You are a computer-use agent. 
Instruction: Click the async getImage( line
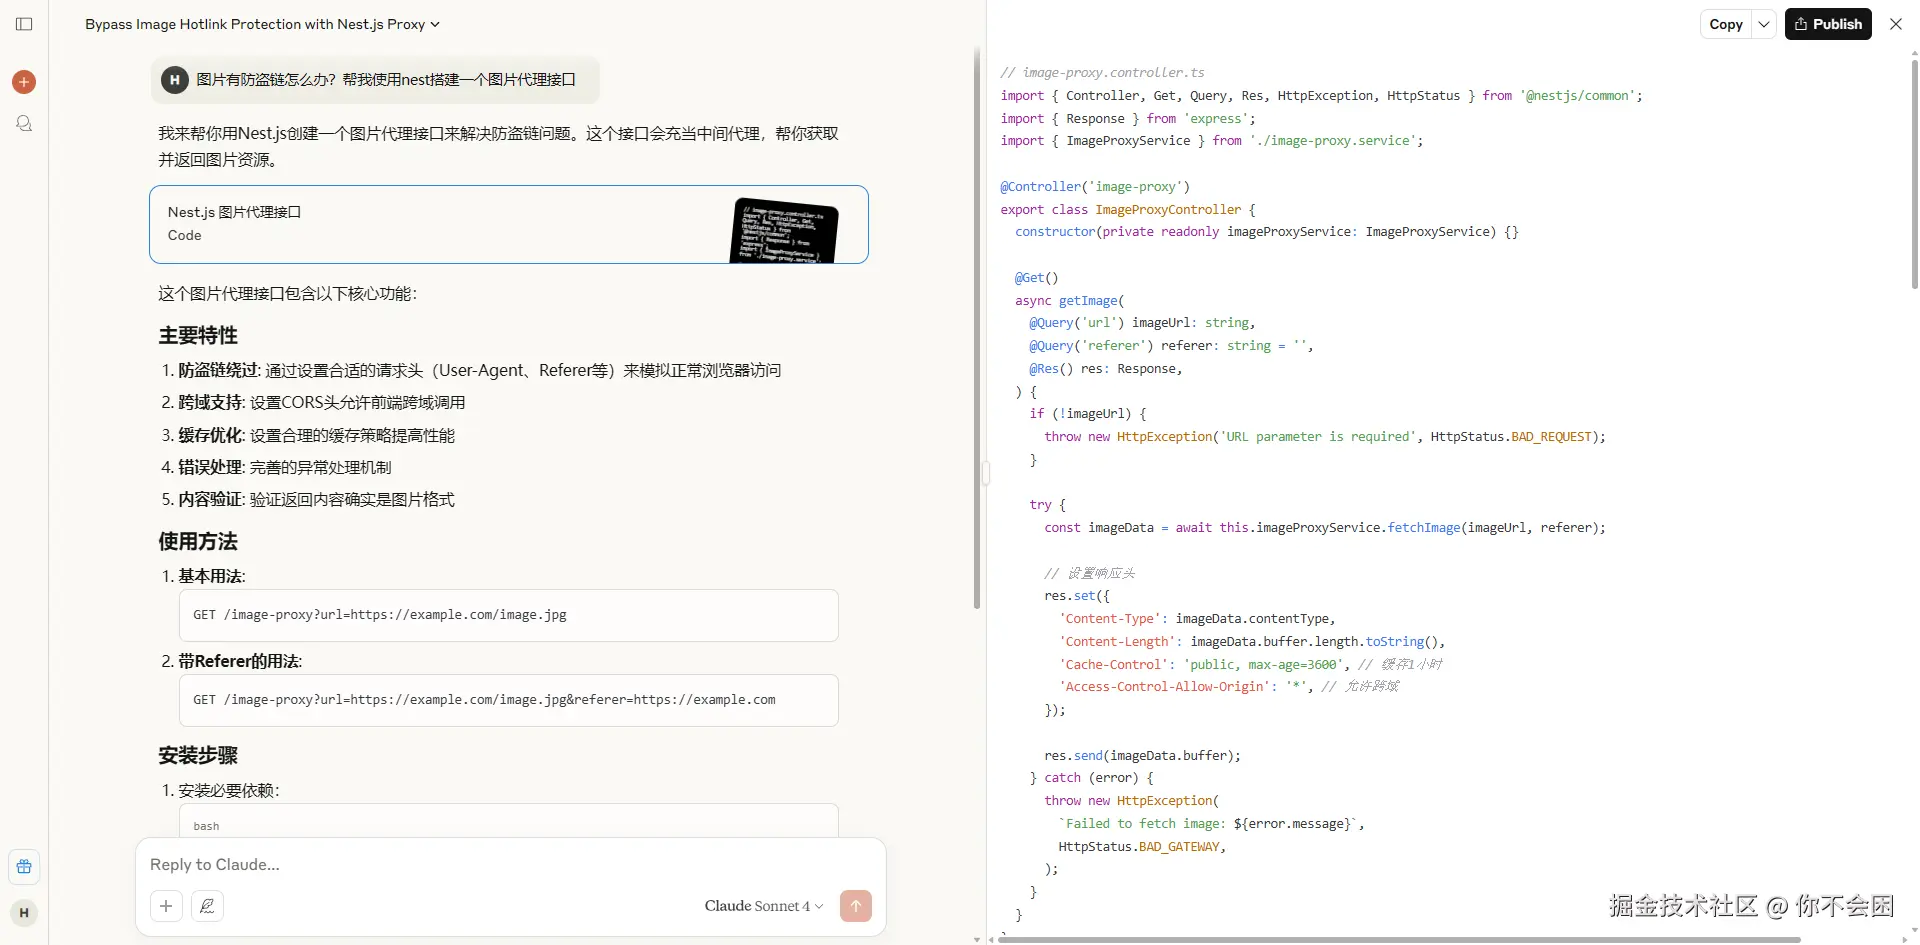(1070, 301)
